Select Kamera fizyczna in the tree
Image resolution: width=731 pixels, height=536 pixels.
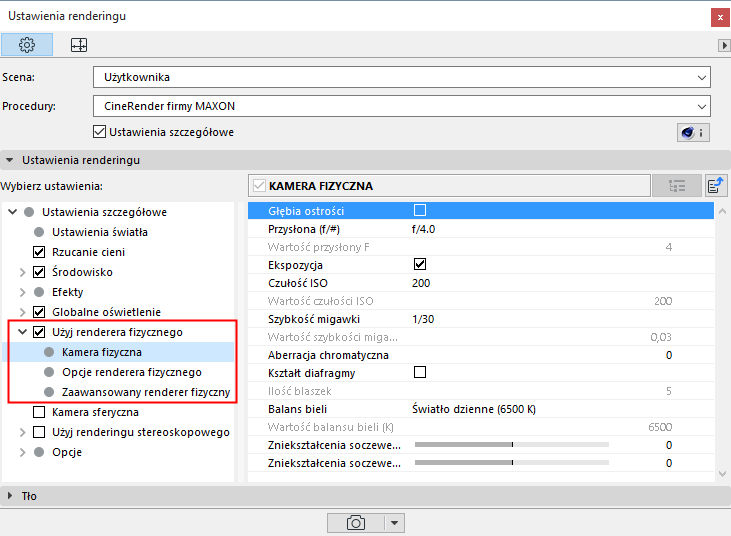102,352
